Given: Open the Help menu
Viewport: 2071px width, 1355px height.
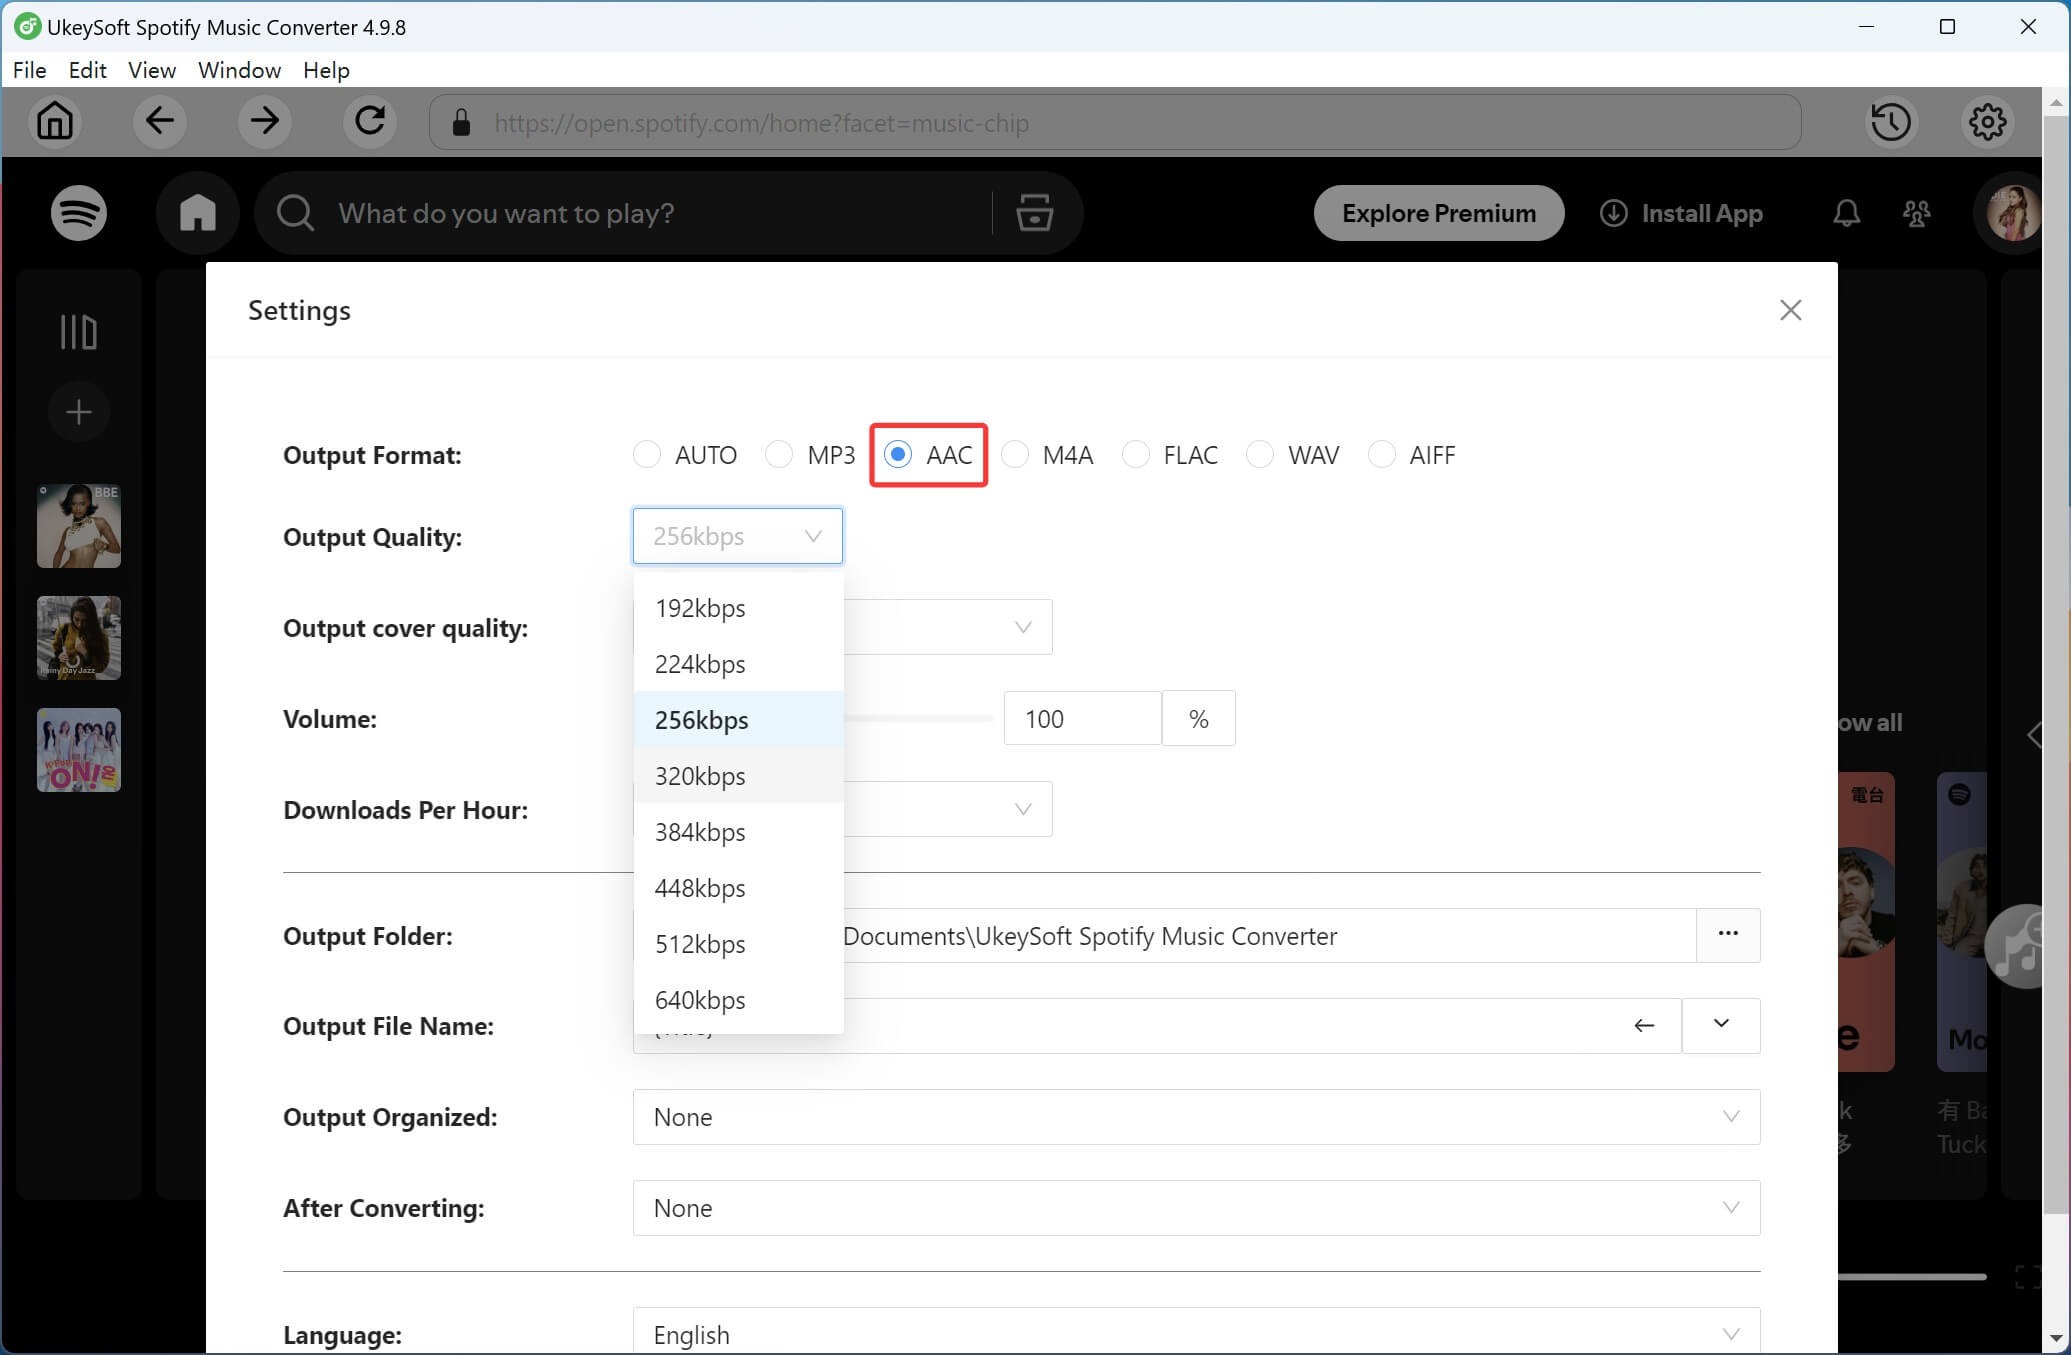Looking at the screenshot, I should (326, 70).
